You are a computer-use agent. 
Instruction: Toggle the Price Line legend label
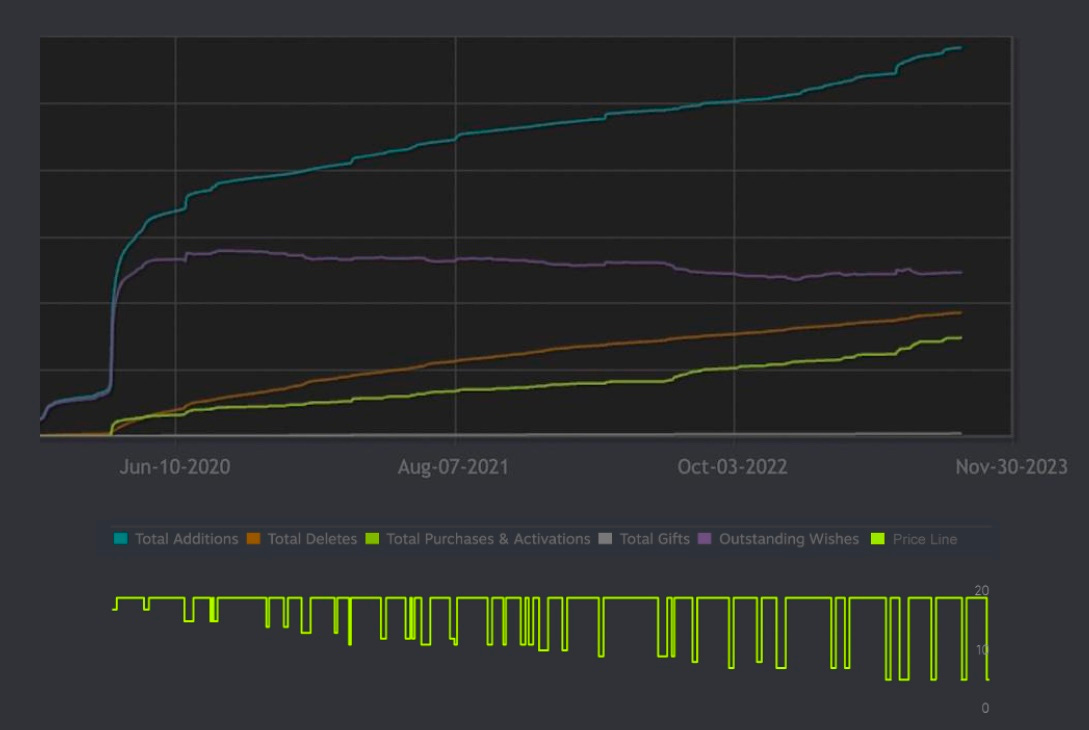coord(925,539)
